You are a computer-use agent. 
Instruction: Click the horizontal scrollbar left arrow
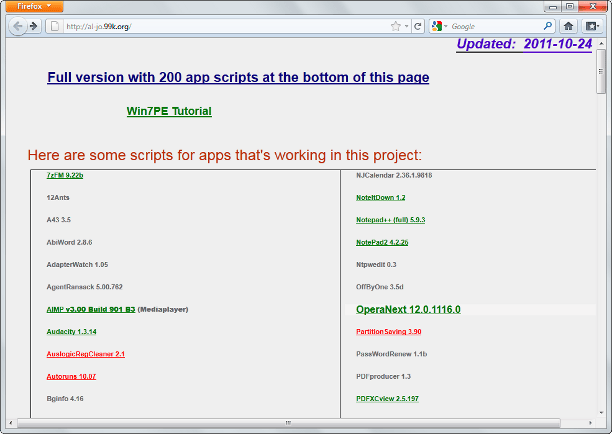pos(11,423)
